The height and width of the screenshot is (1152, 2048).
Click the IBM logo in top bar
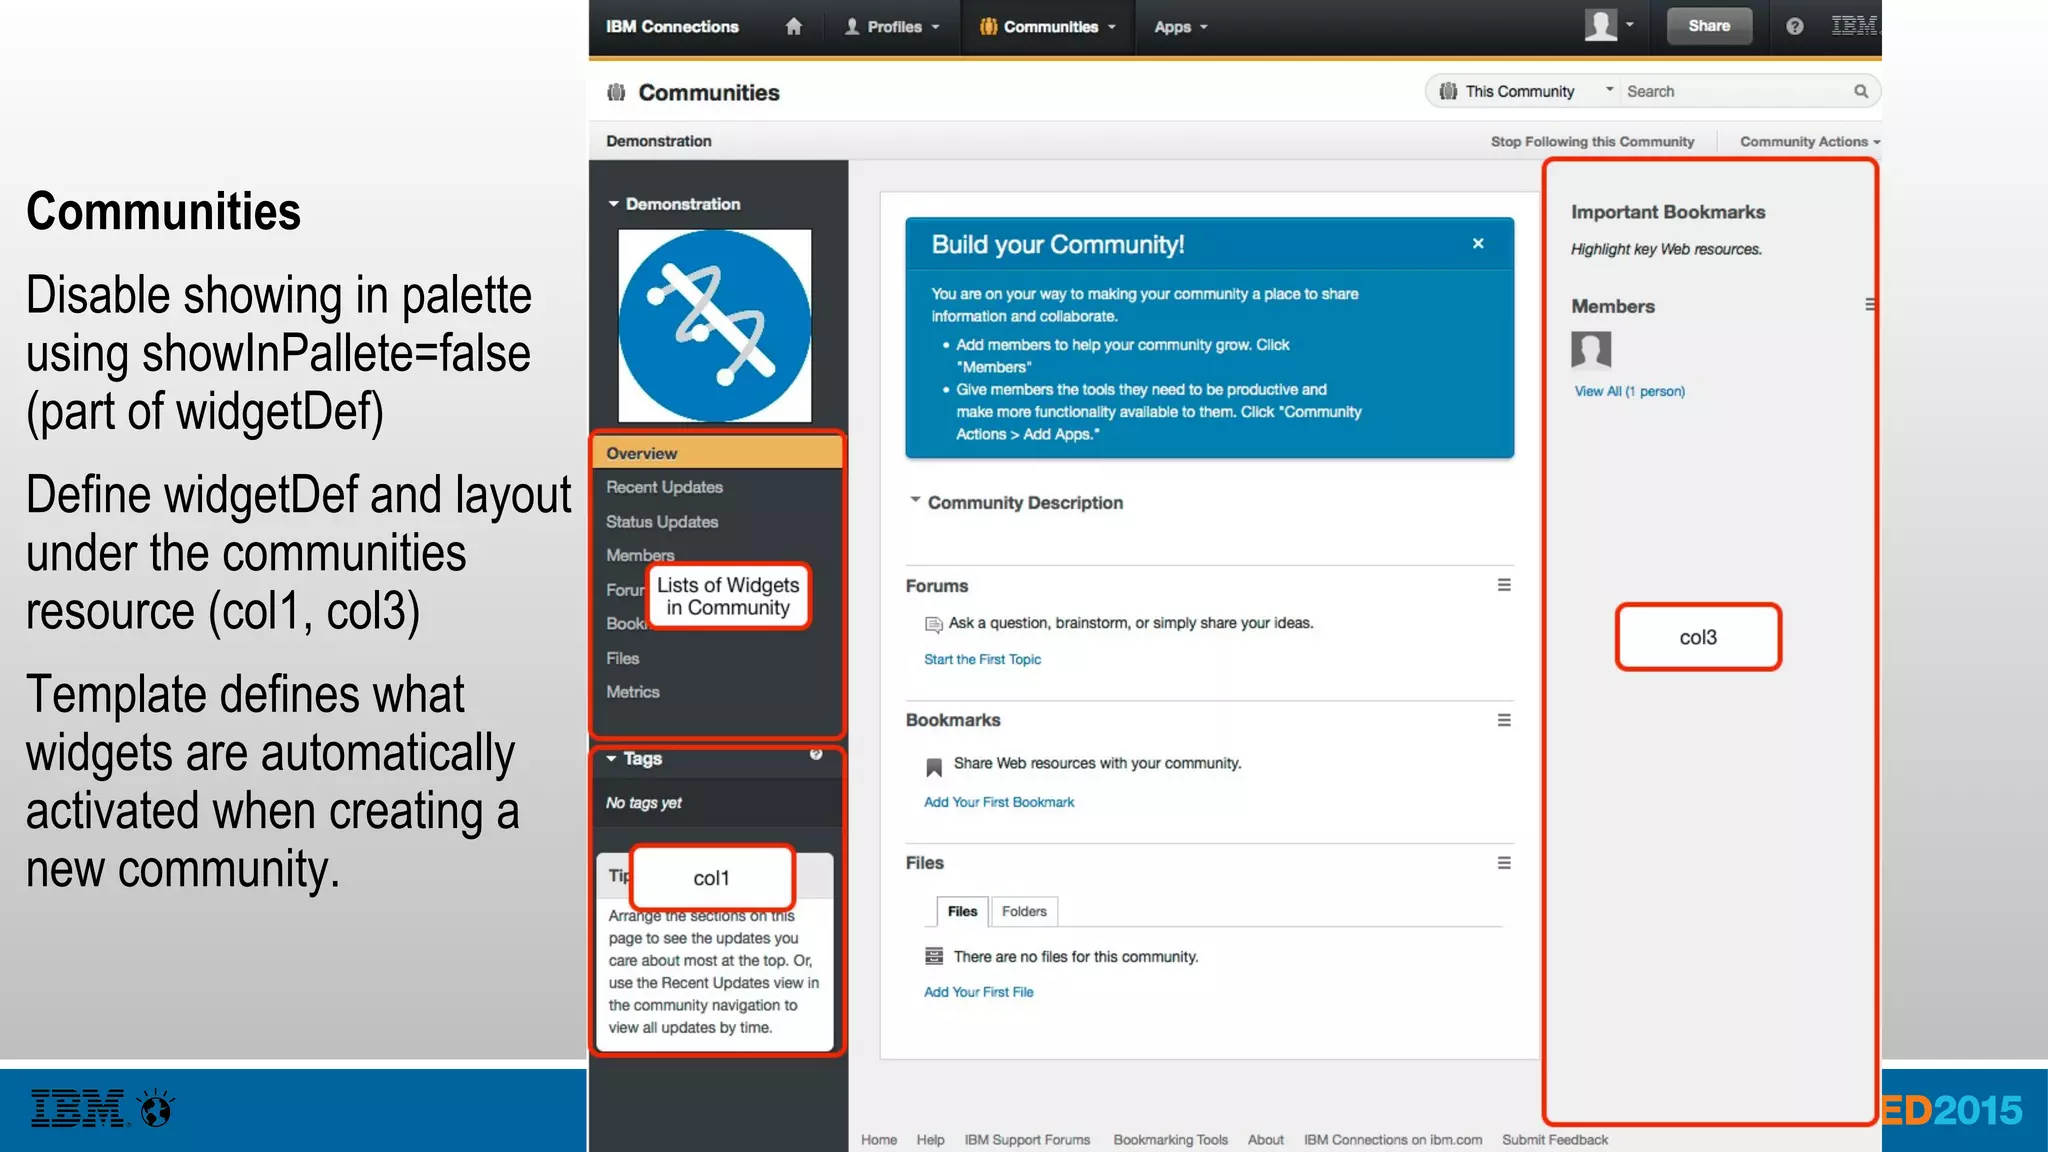[x=1854, y=26]
